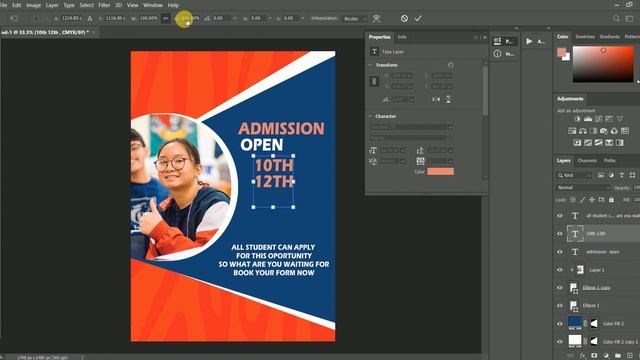The image size is (640, 360).
Task: Add a Color Lookup adjustment
Action: (x=625, y=131)
